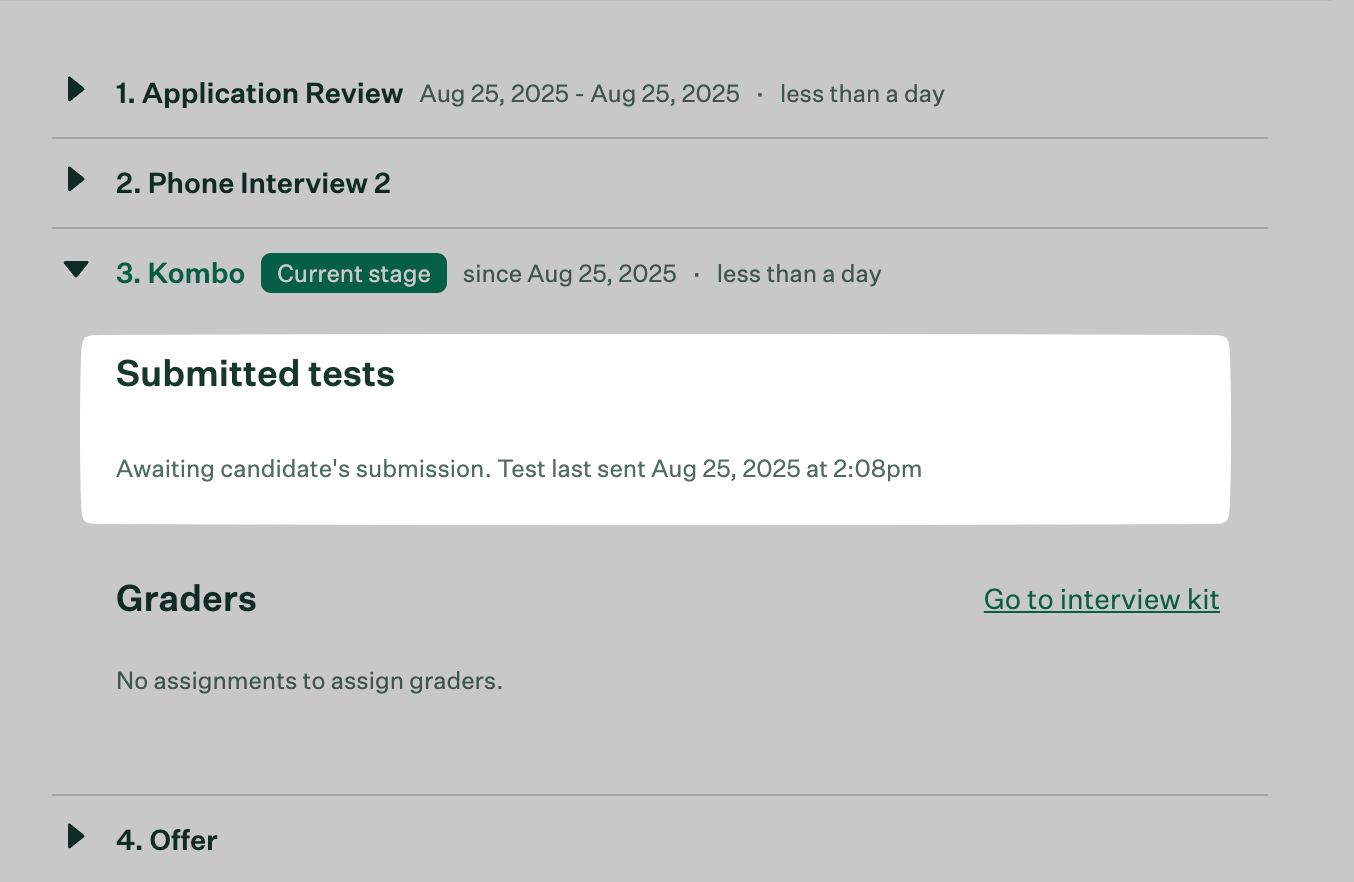Click the Awaiting candidate's submission status
Viewport: 1354px width, 882px height.
[303, 469]
